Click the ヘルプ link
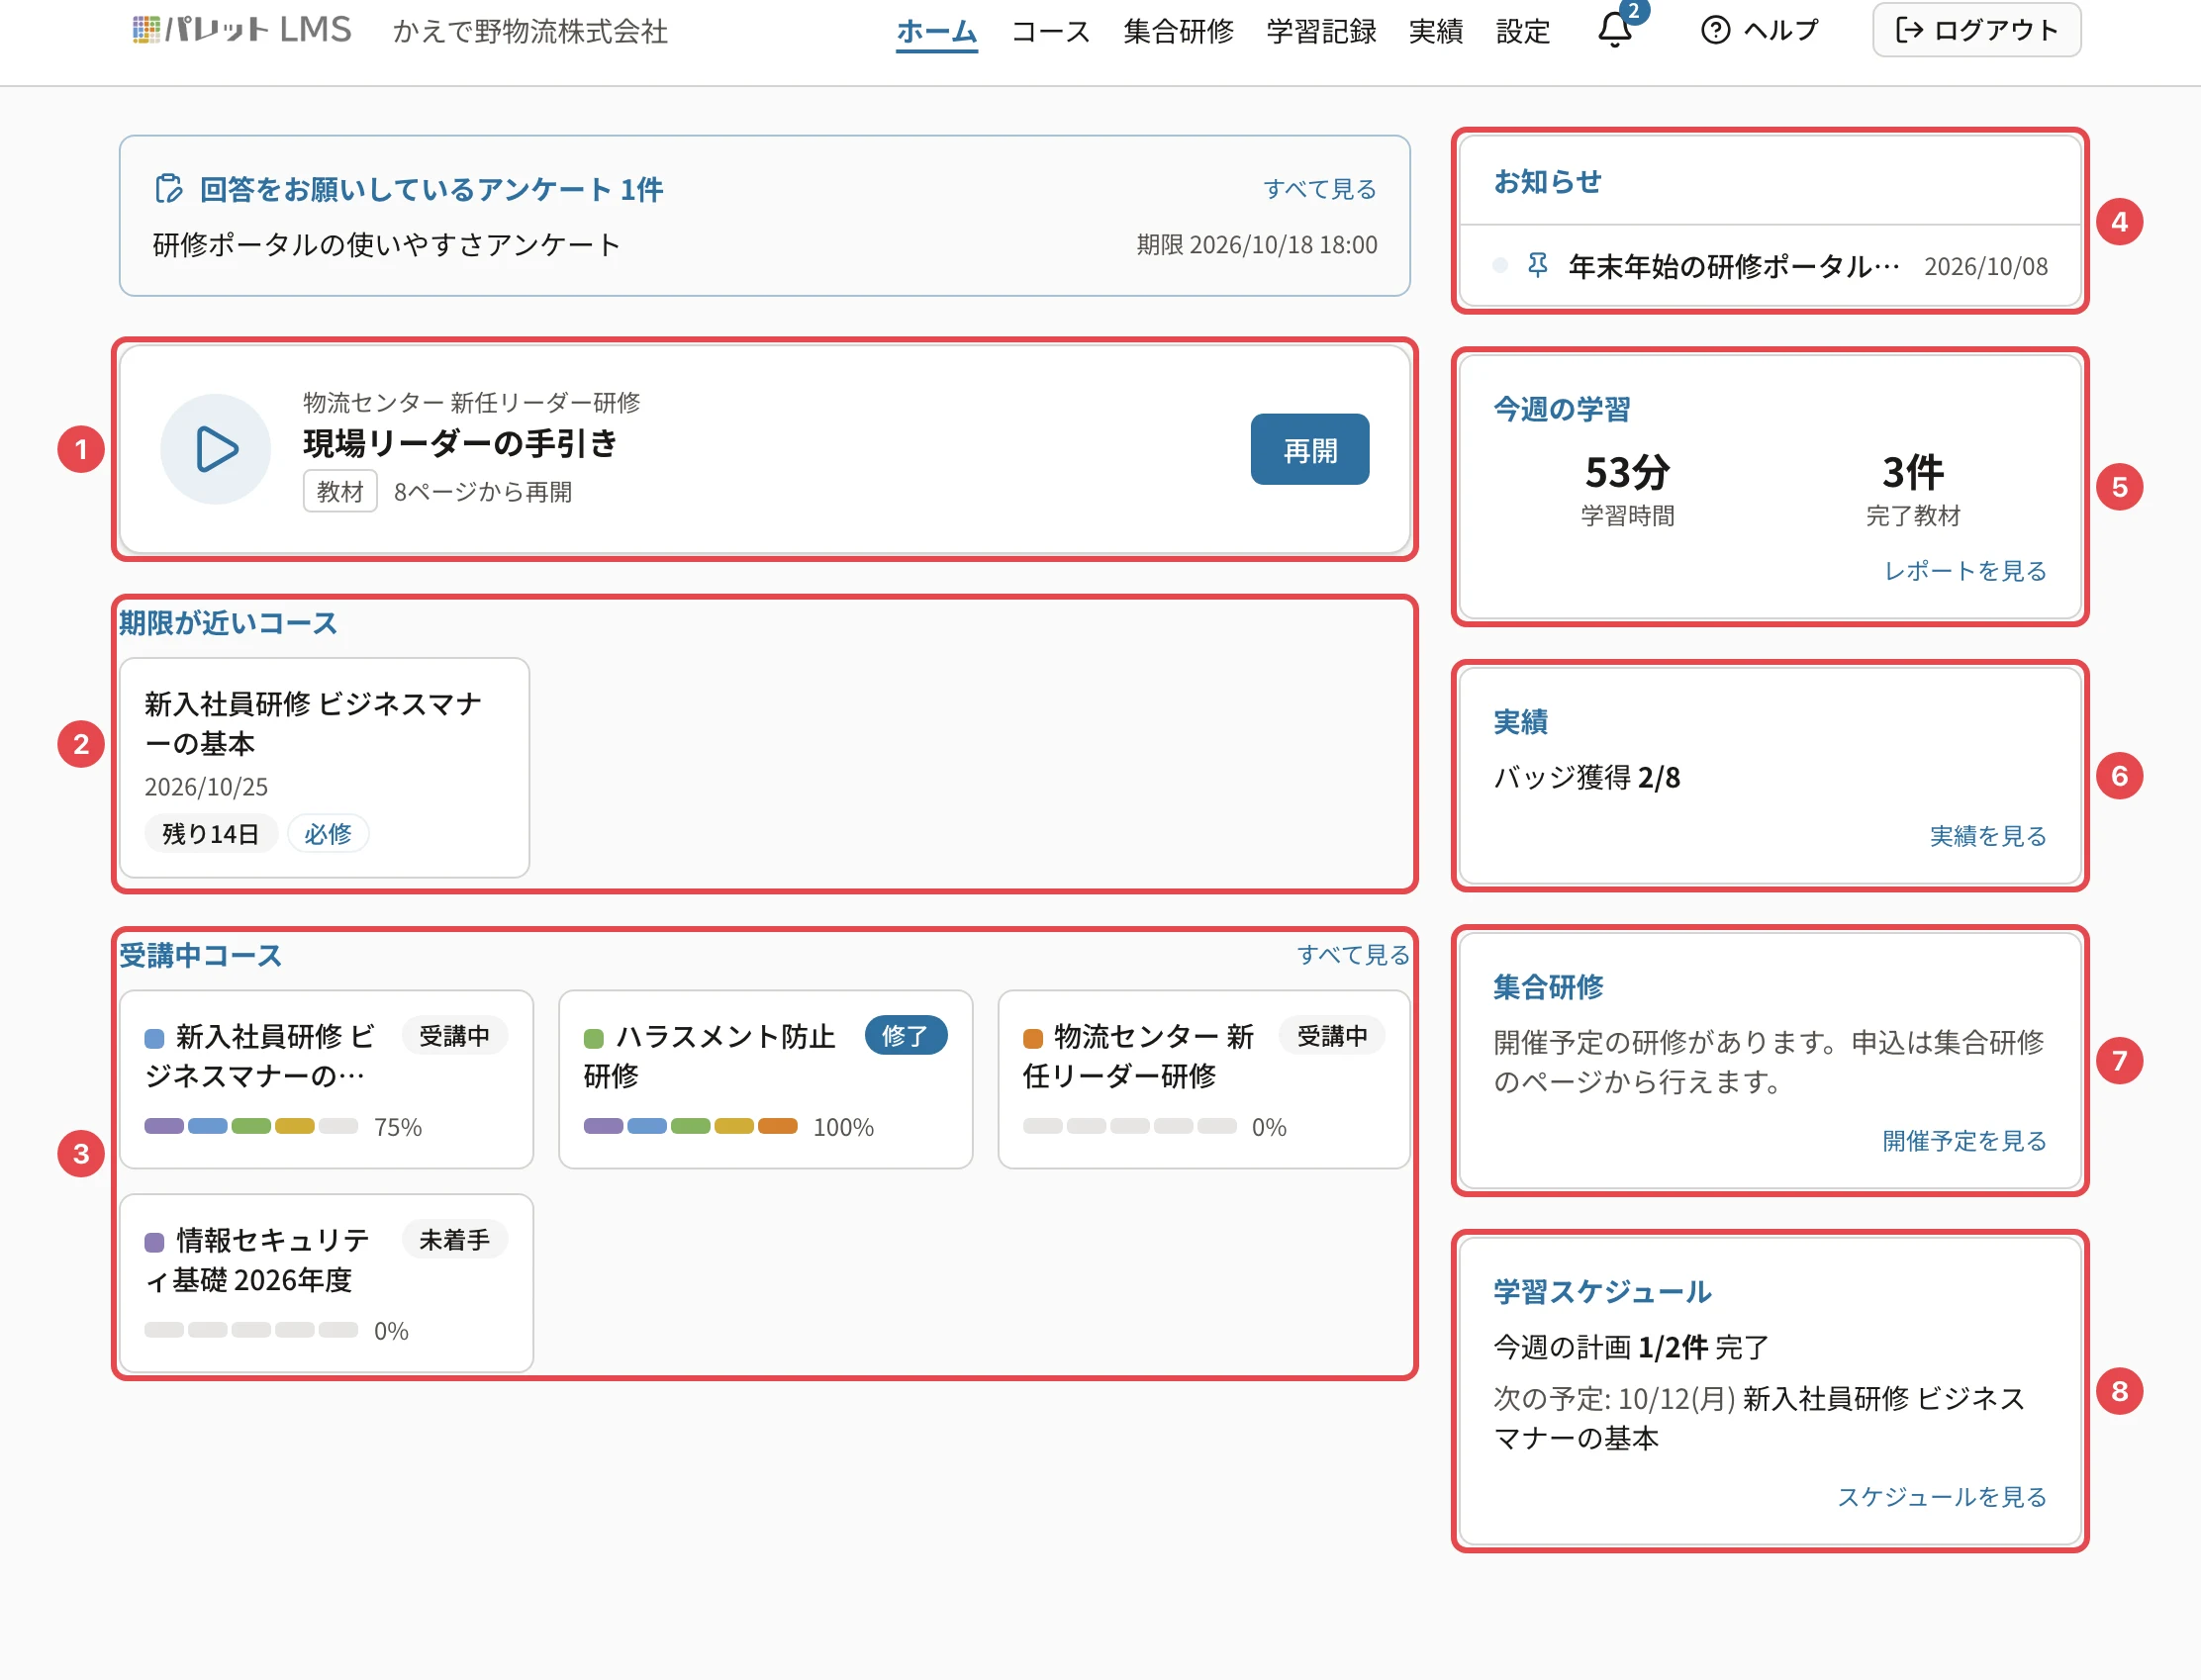 pyautogui.click(x=1759, y=30)
